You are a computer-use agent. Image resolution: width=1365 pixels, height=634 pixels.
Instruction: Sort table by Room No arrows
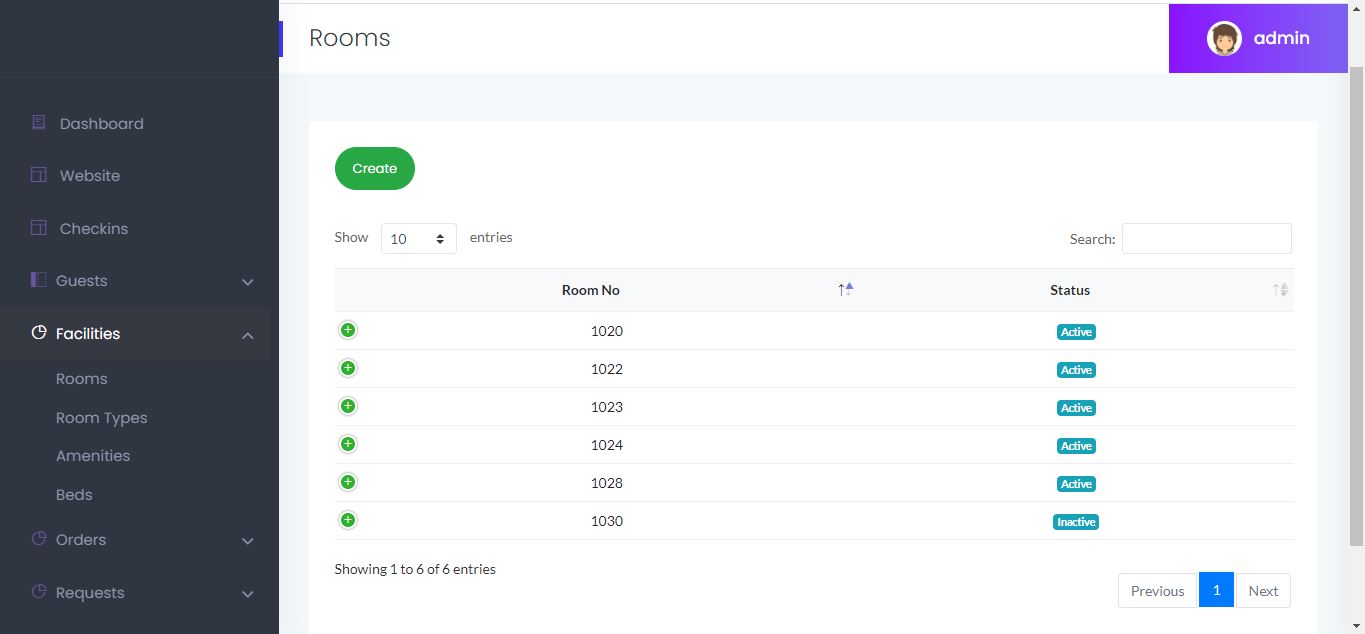click(846, 290)
